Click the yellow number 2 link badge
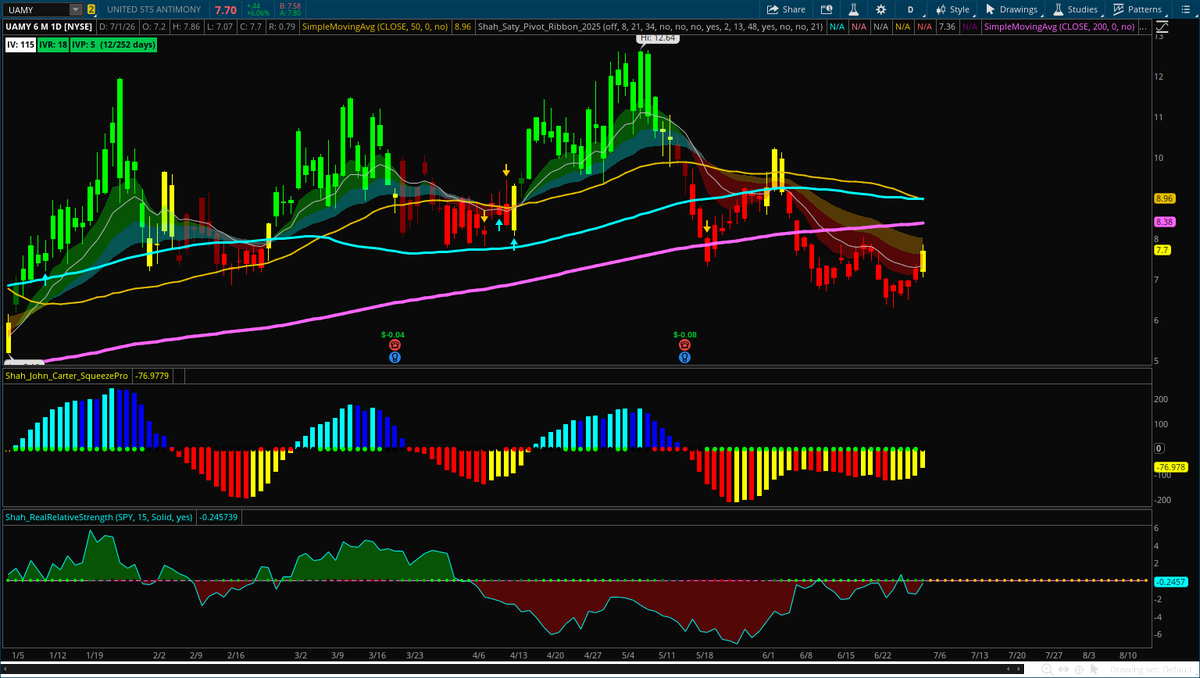The width and height of the screenshot is (1200, 678). click(92, 9)
